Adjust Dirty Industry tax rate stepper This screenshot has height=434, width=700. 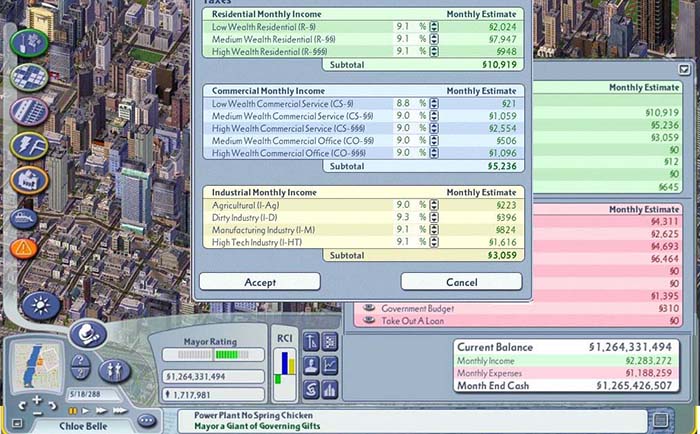pyautogui.click(x=435, y=217)
